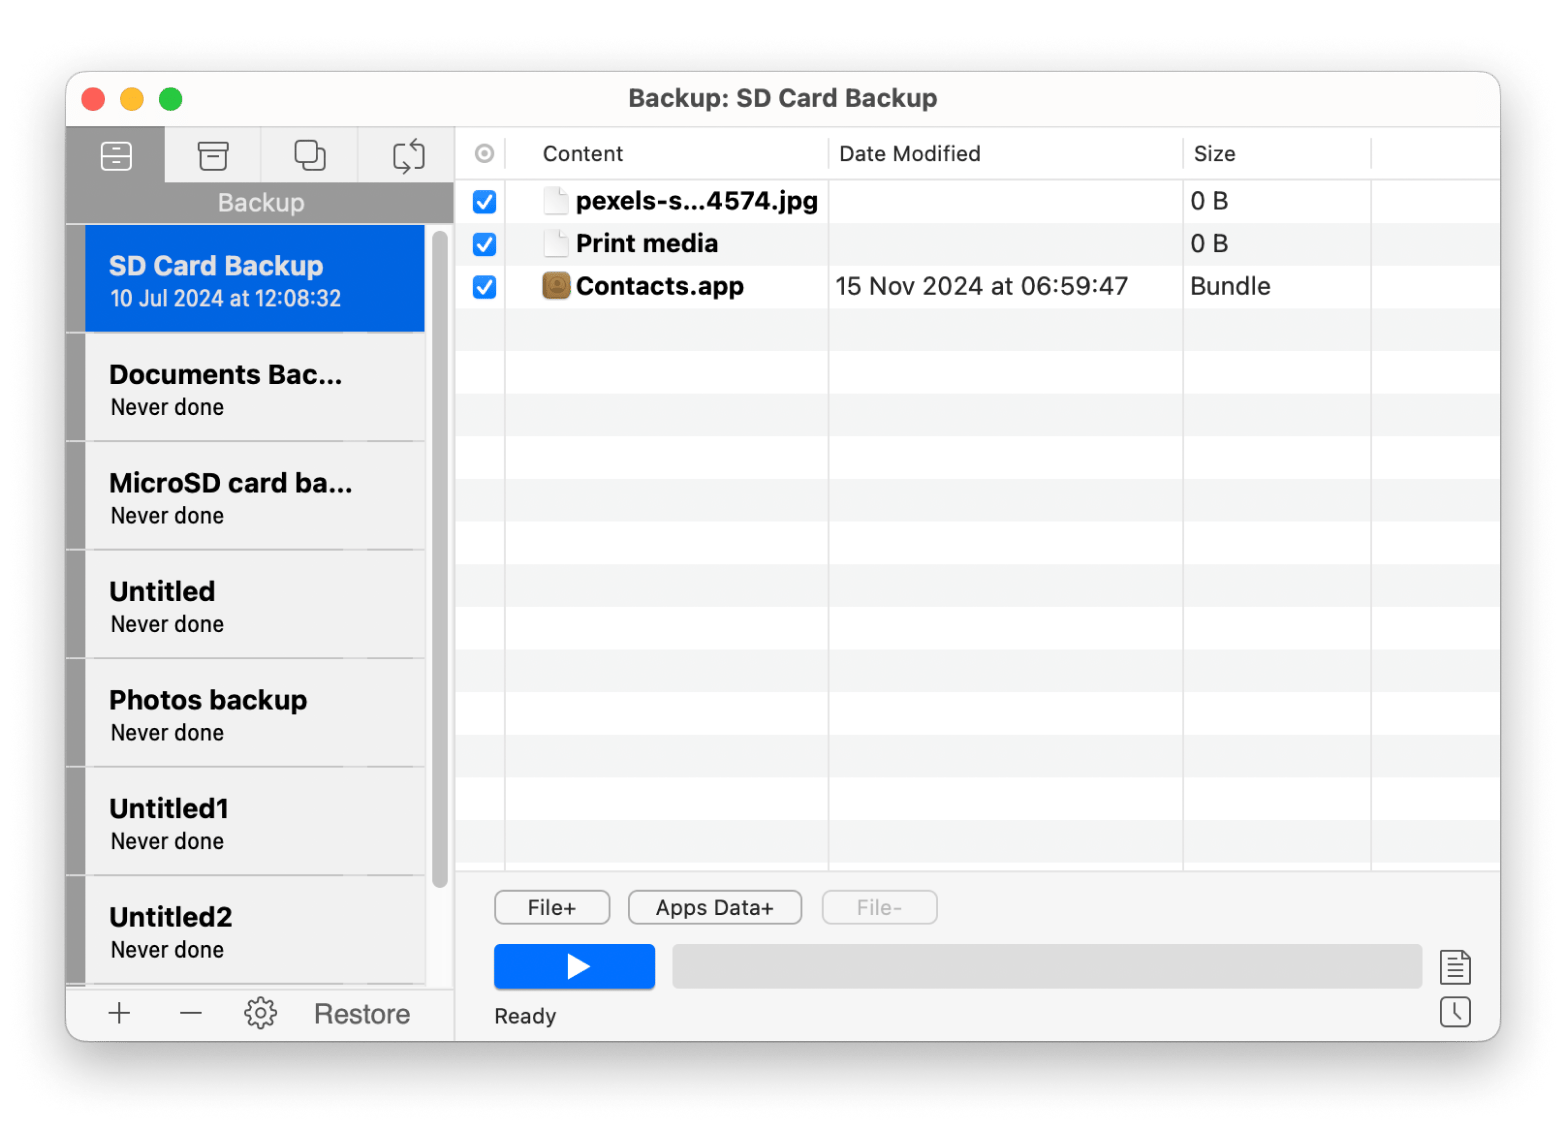Switch to the Clone mode icon
Viewport: 1560px width, 1136px height.
click(x=310, y=155)
